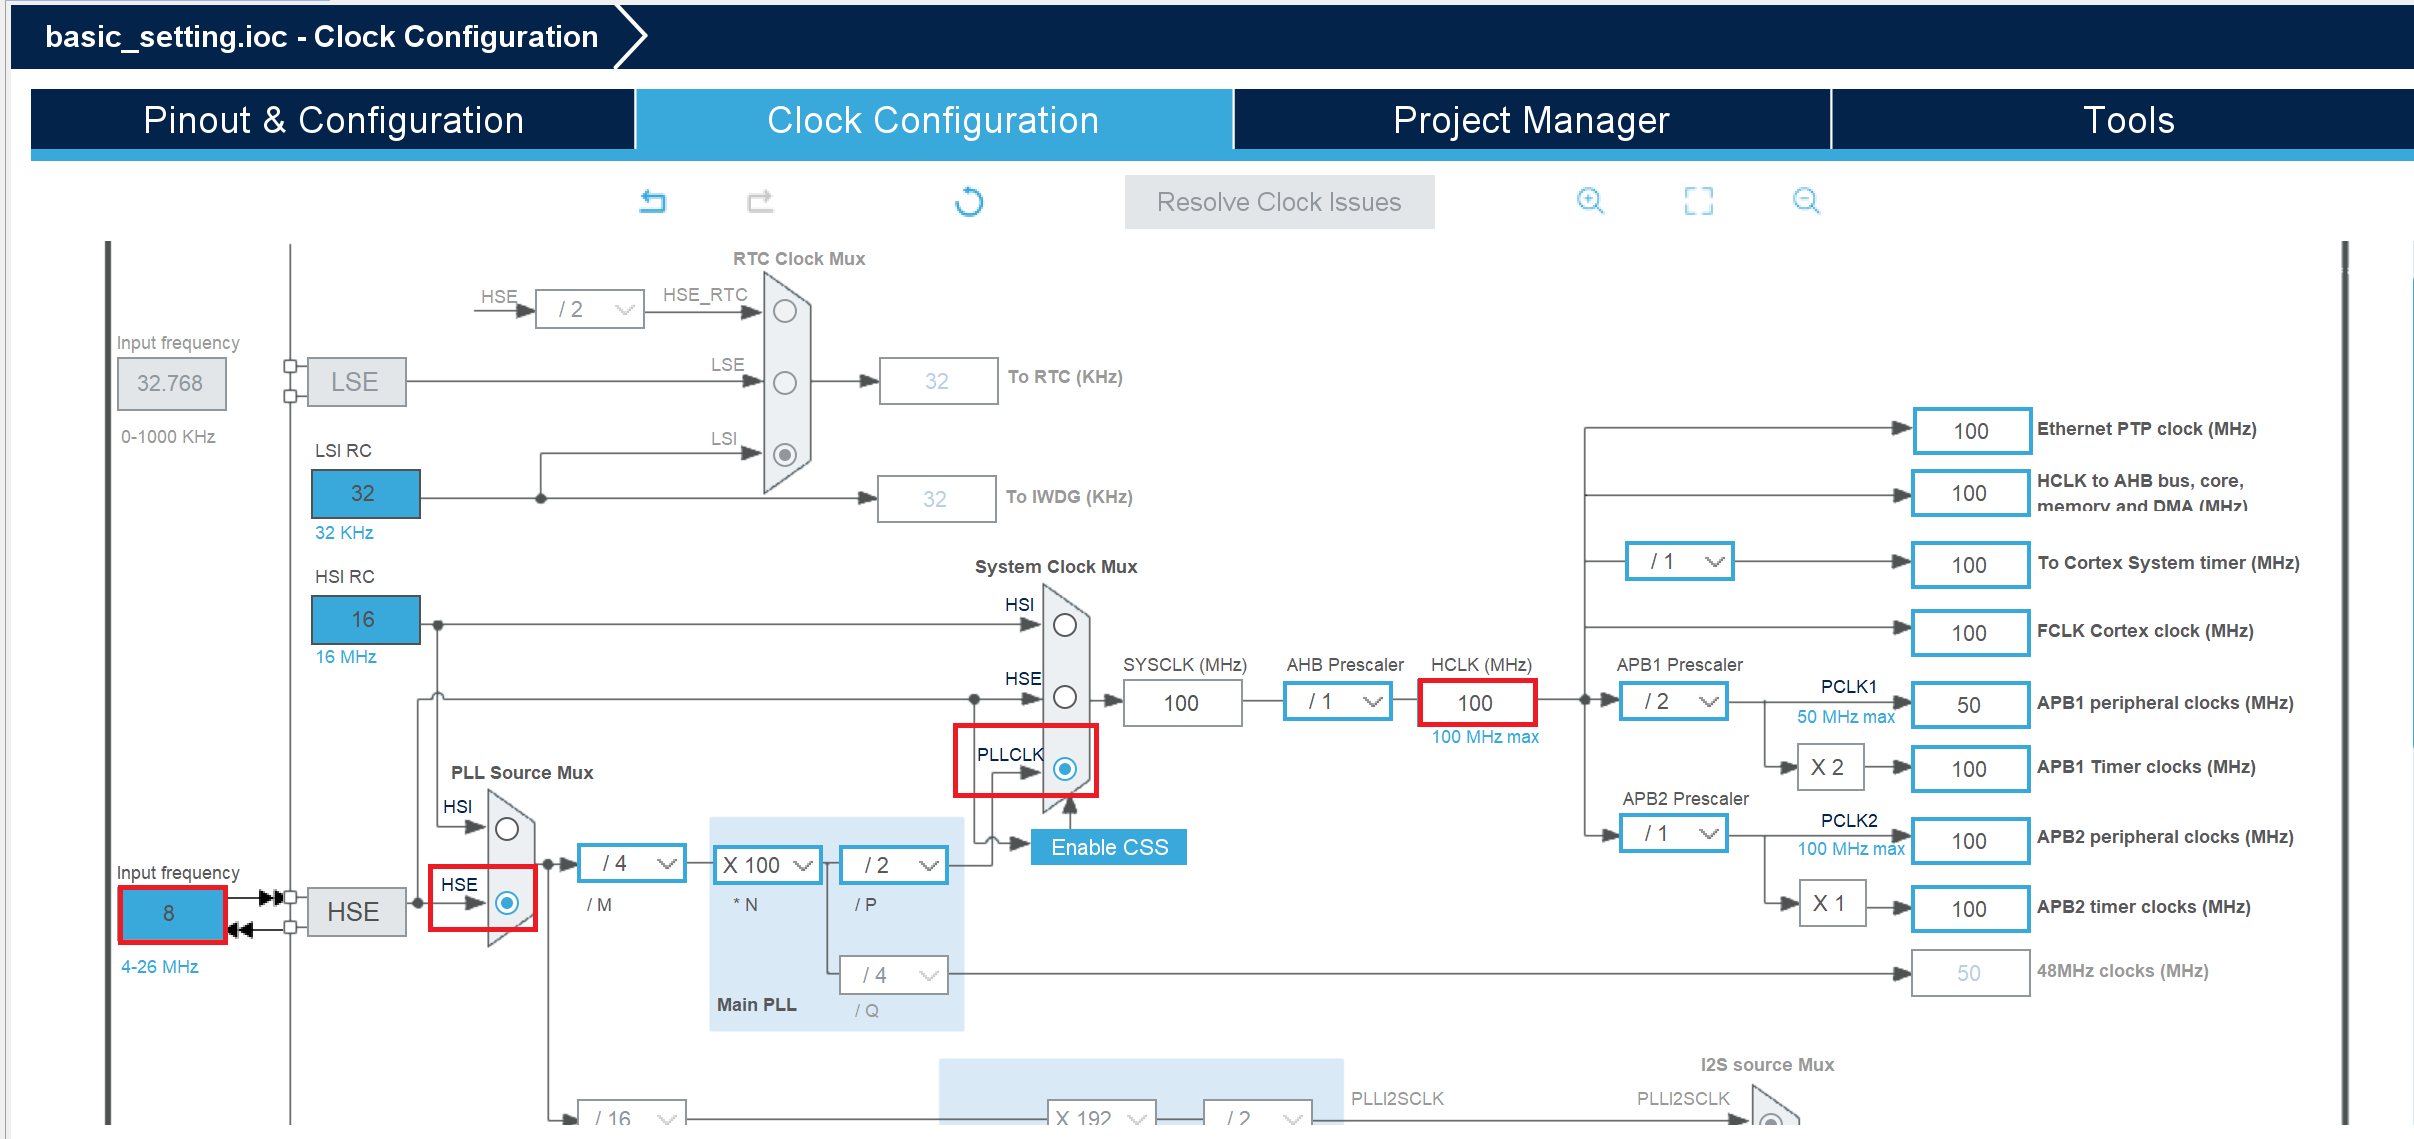Viewport: 2414px width, 1139px height.
Task: Expand the PLL X 100 multiplier dropdown
Action: pos(768,865)
